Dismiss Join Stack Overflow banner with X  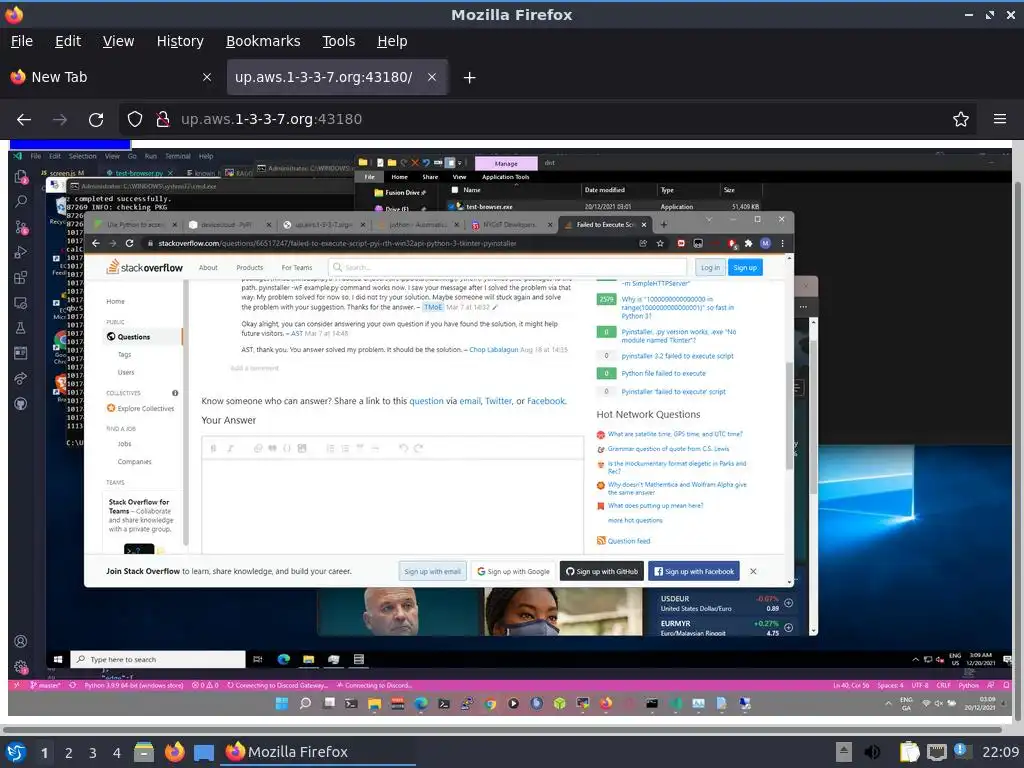tap(753, 571)
